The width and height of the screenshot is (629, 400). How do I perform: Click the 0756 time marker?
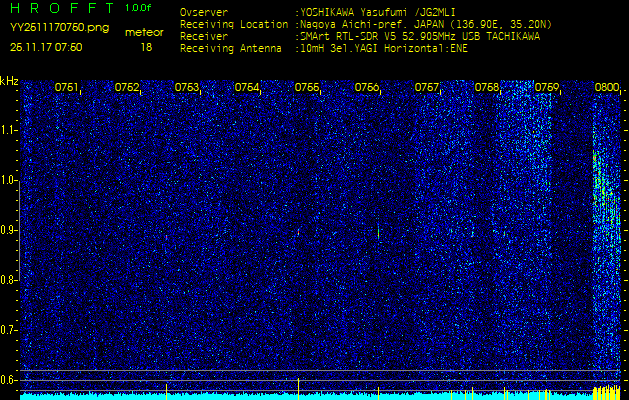(x=367, y=87)
